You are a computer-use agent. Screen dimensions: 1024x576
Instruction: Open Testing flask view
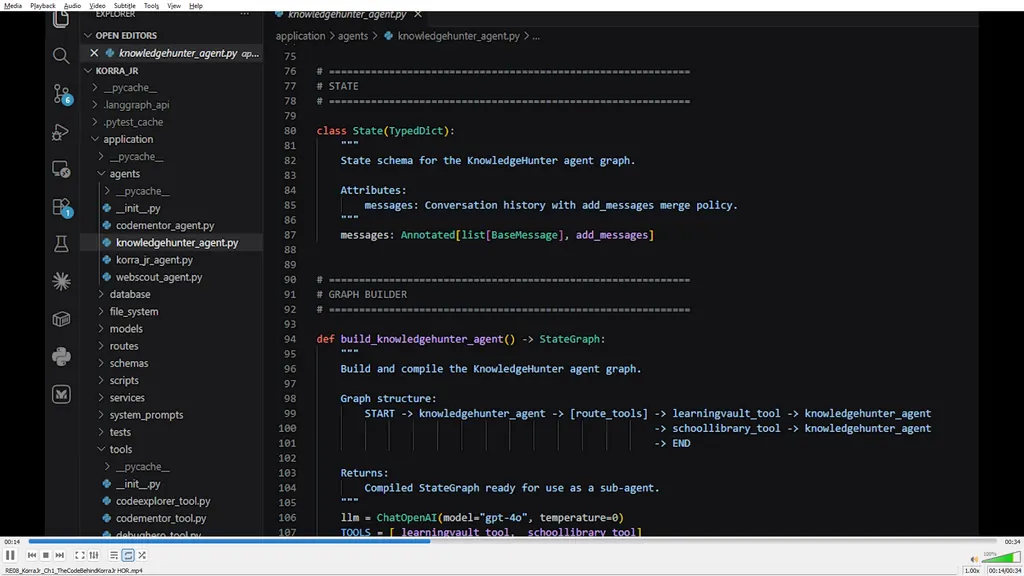[x=61, y=244]
